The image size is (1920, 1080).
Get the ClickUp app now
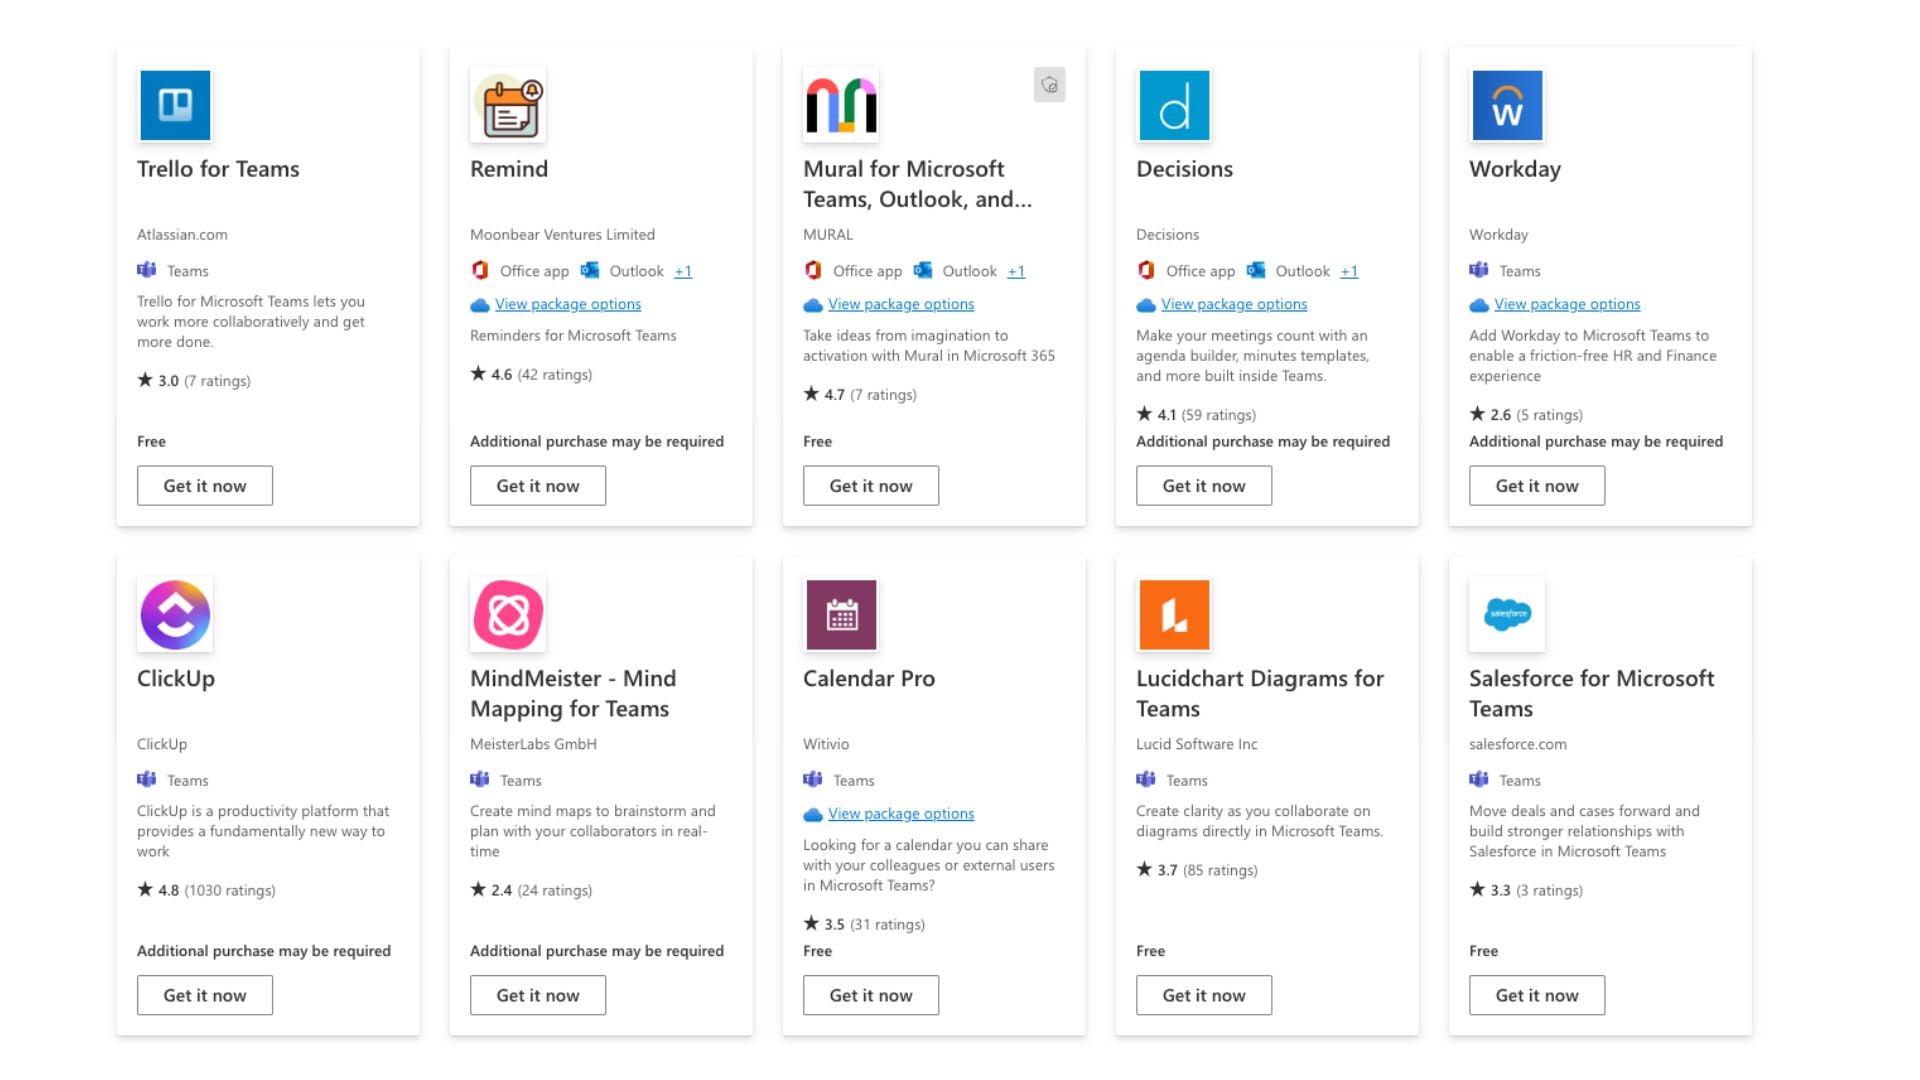[205, 996]
